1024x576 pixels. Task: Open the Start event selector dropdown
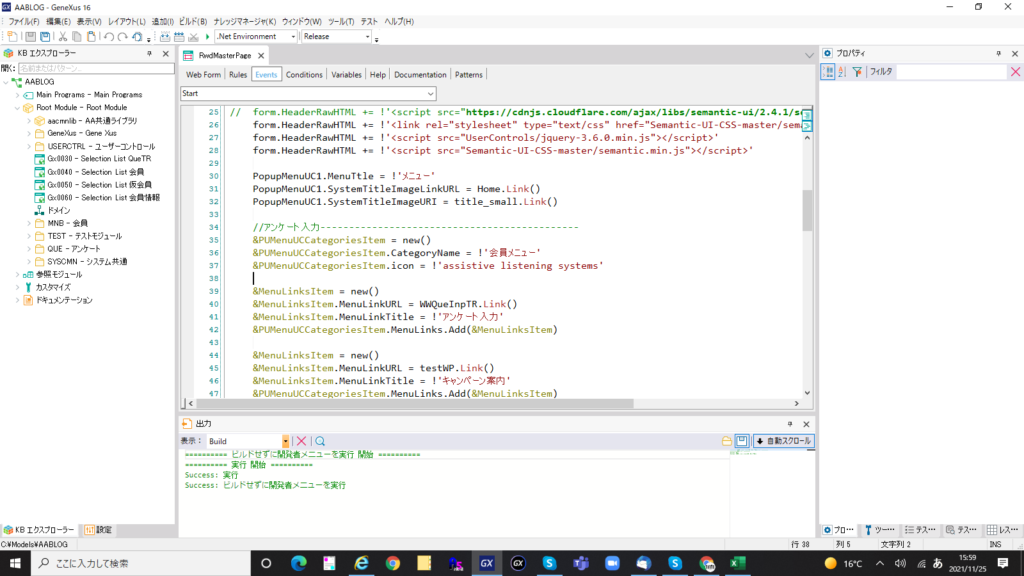(x=430, y=93)
